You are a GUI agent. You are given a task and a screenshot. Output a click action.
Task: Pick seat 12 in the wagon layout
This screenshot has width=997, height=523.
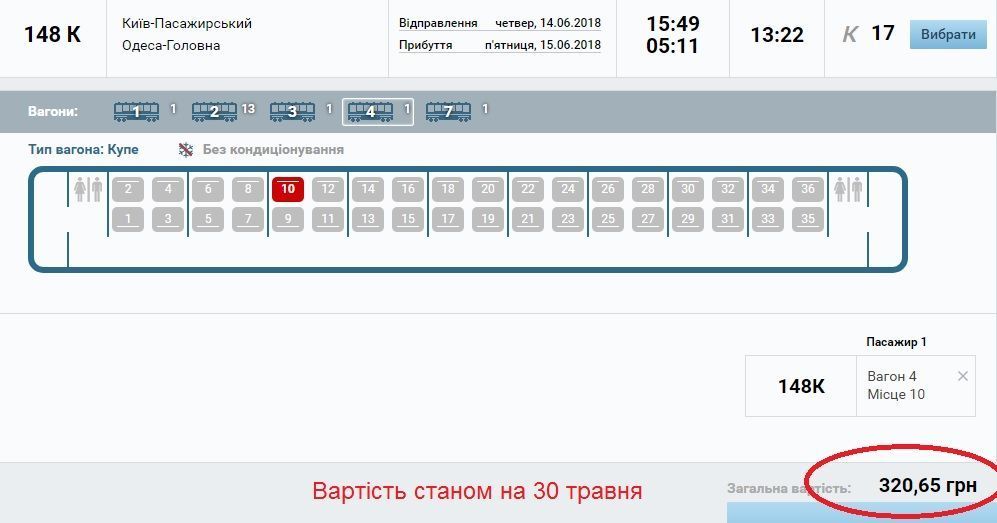click(x=328, y=189)
